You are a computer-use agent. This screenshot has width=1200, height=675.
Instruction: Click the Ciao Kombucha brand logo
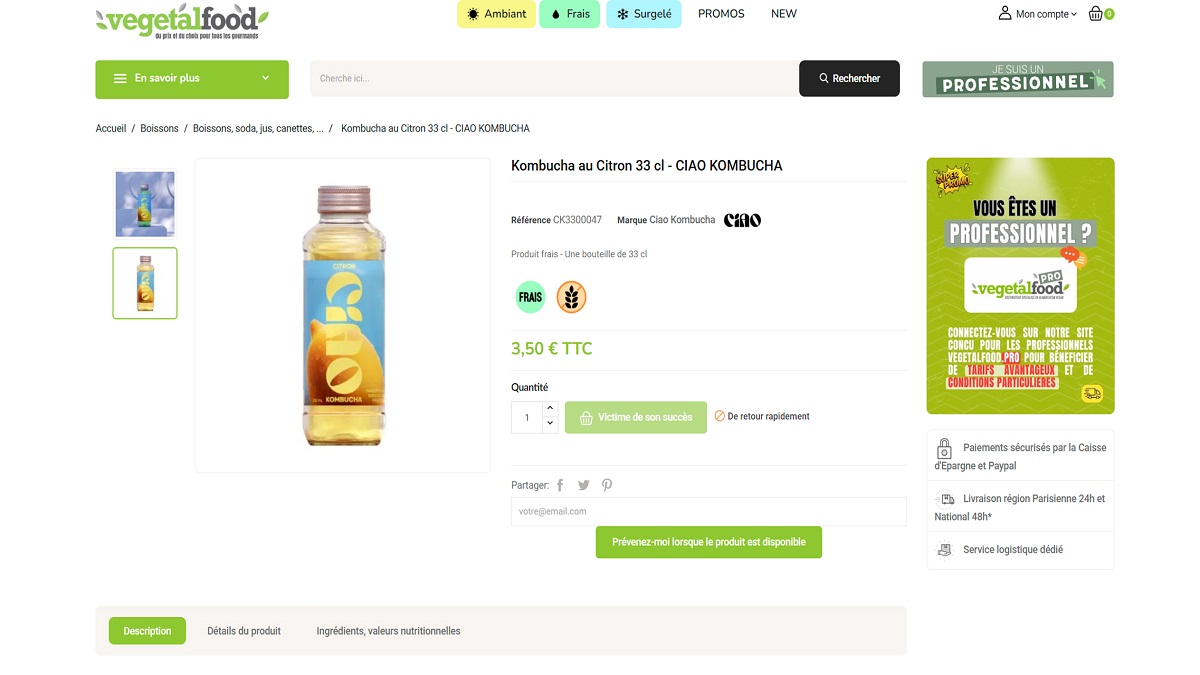click(743, 219)
